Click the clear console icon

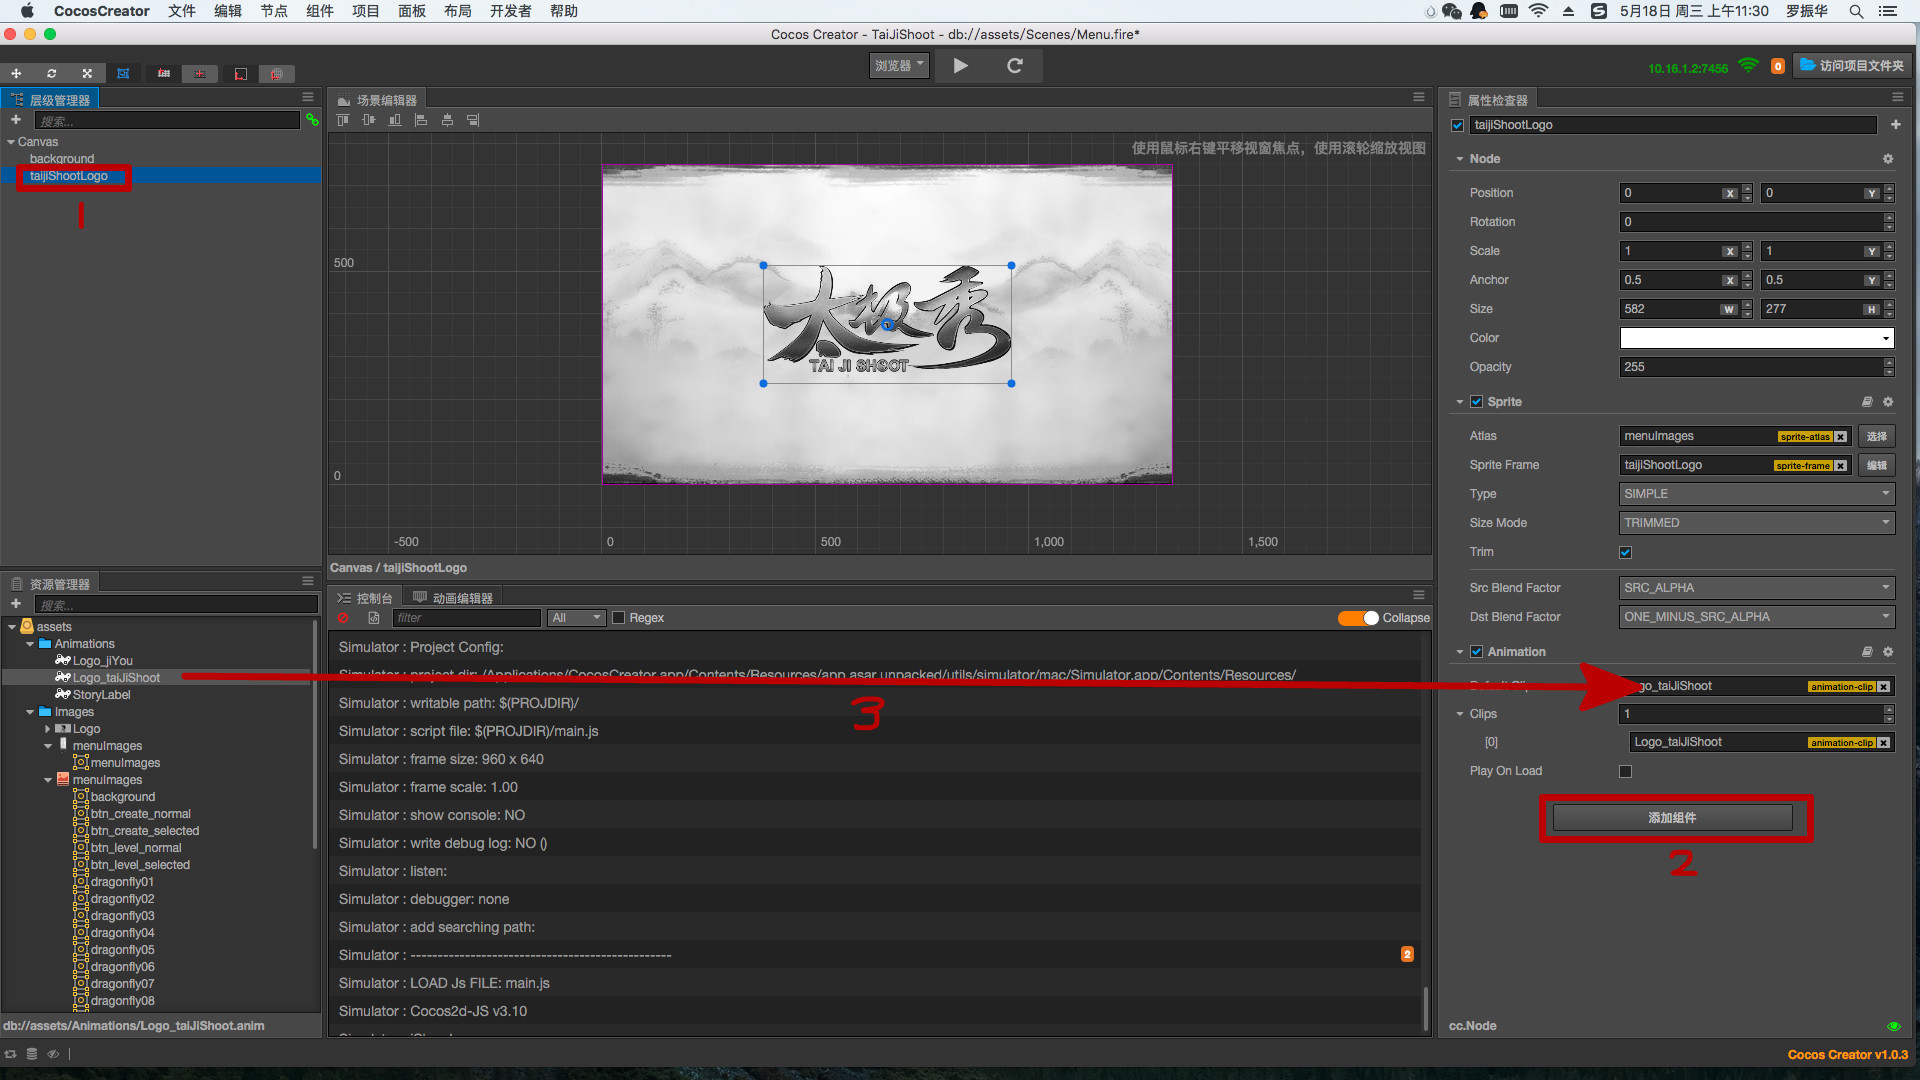click(x=343, y=618)
